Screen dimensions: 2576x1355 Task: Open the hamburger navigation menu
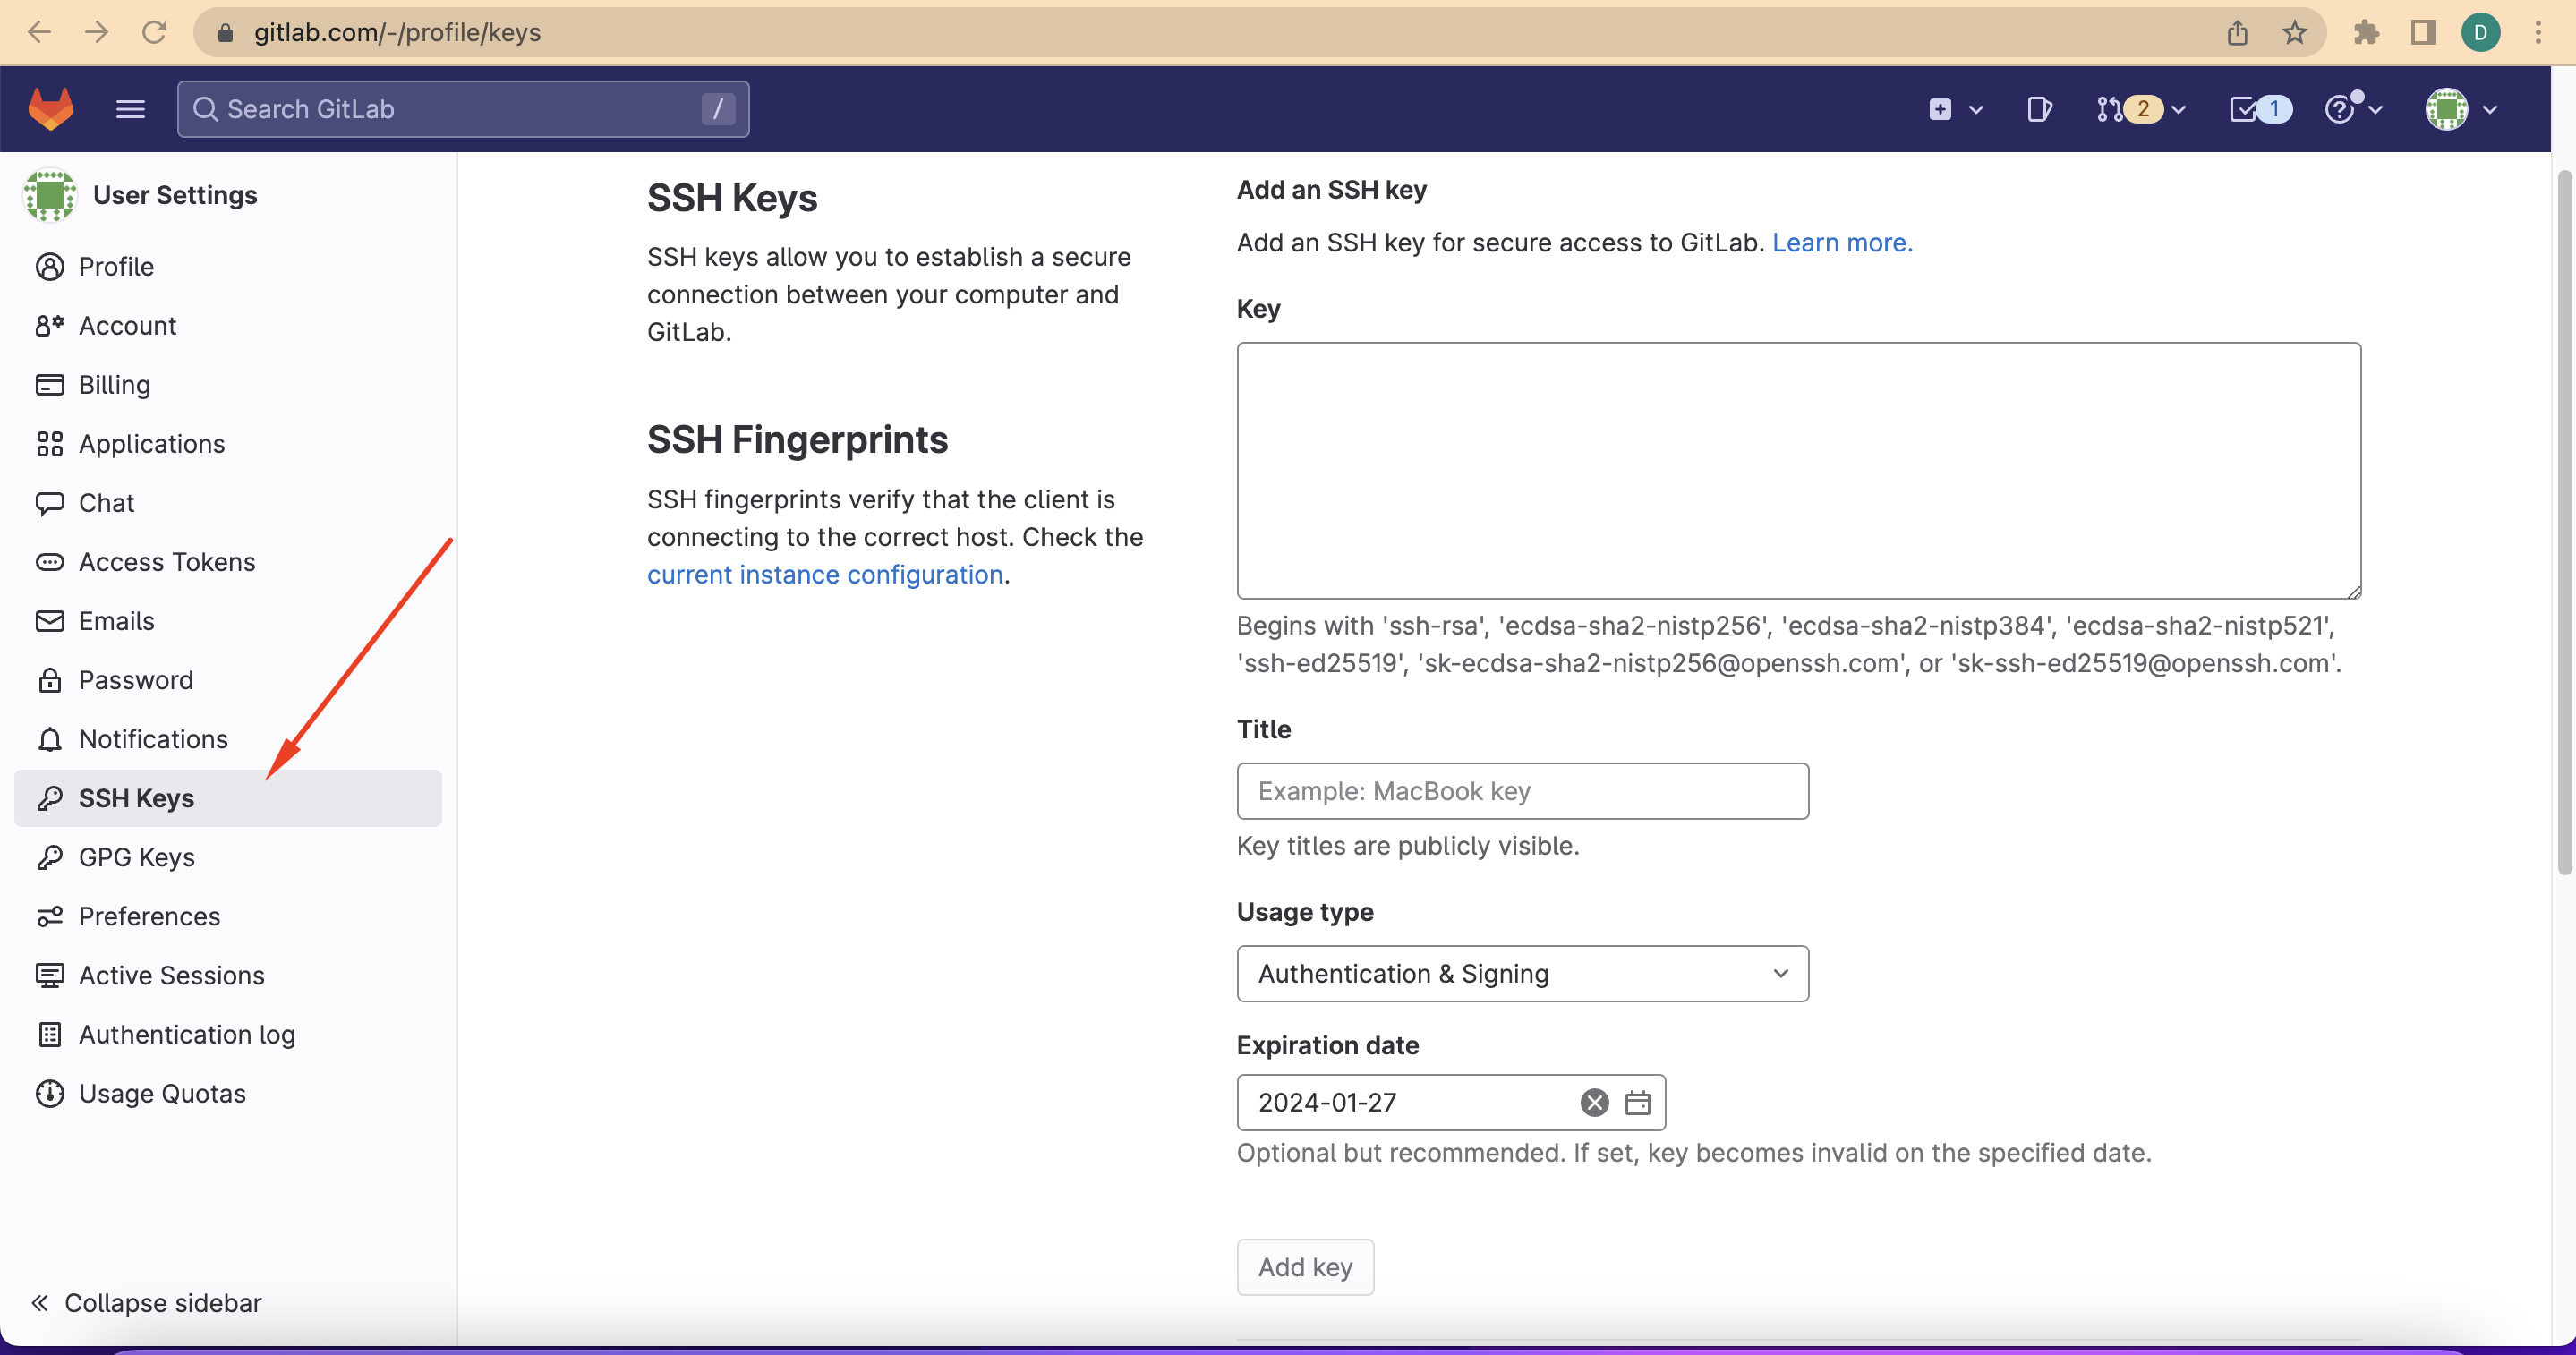[130, 109]
